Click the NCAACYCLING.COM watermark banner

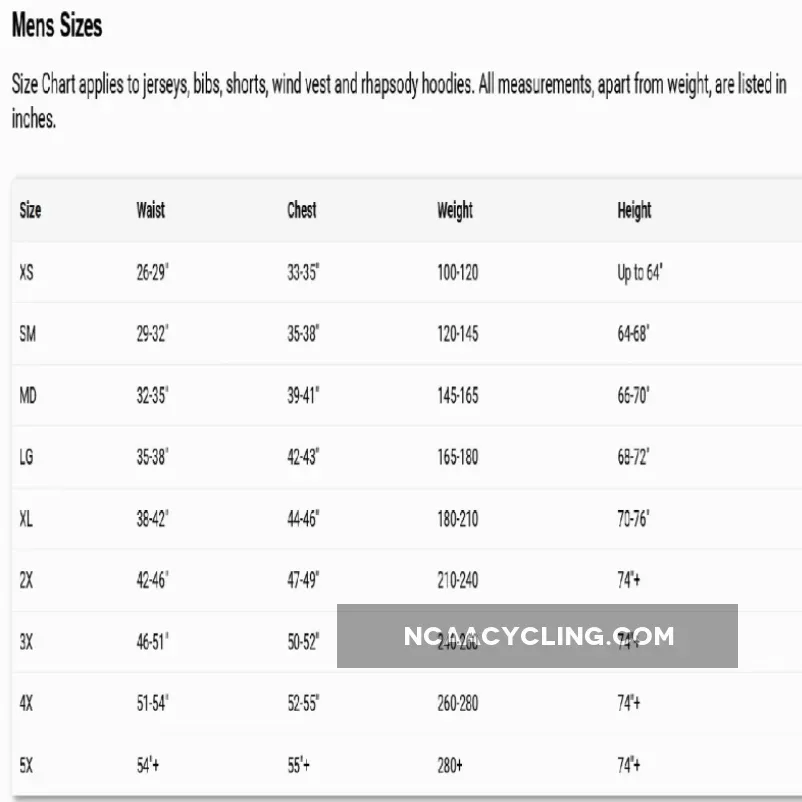pyautogui.click(x=537, y=636)
